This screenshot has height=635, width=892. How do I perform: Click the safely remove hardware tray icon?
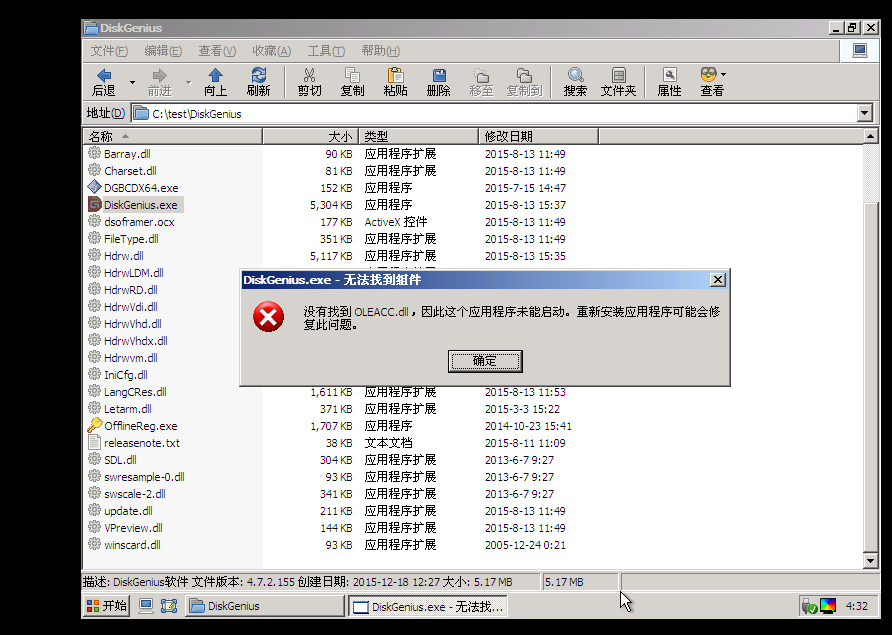[809, 607]
